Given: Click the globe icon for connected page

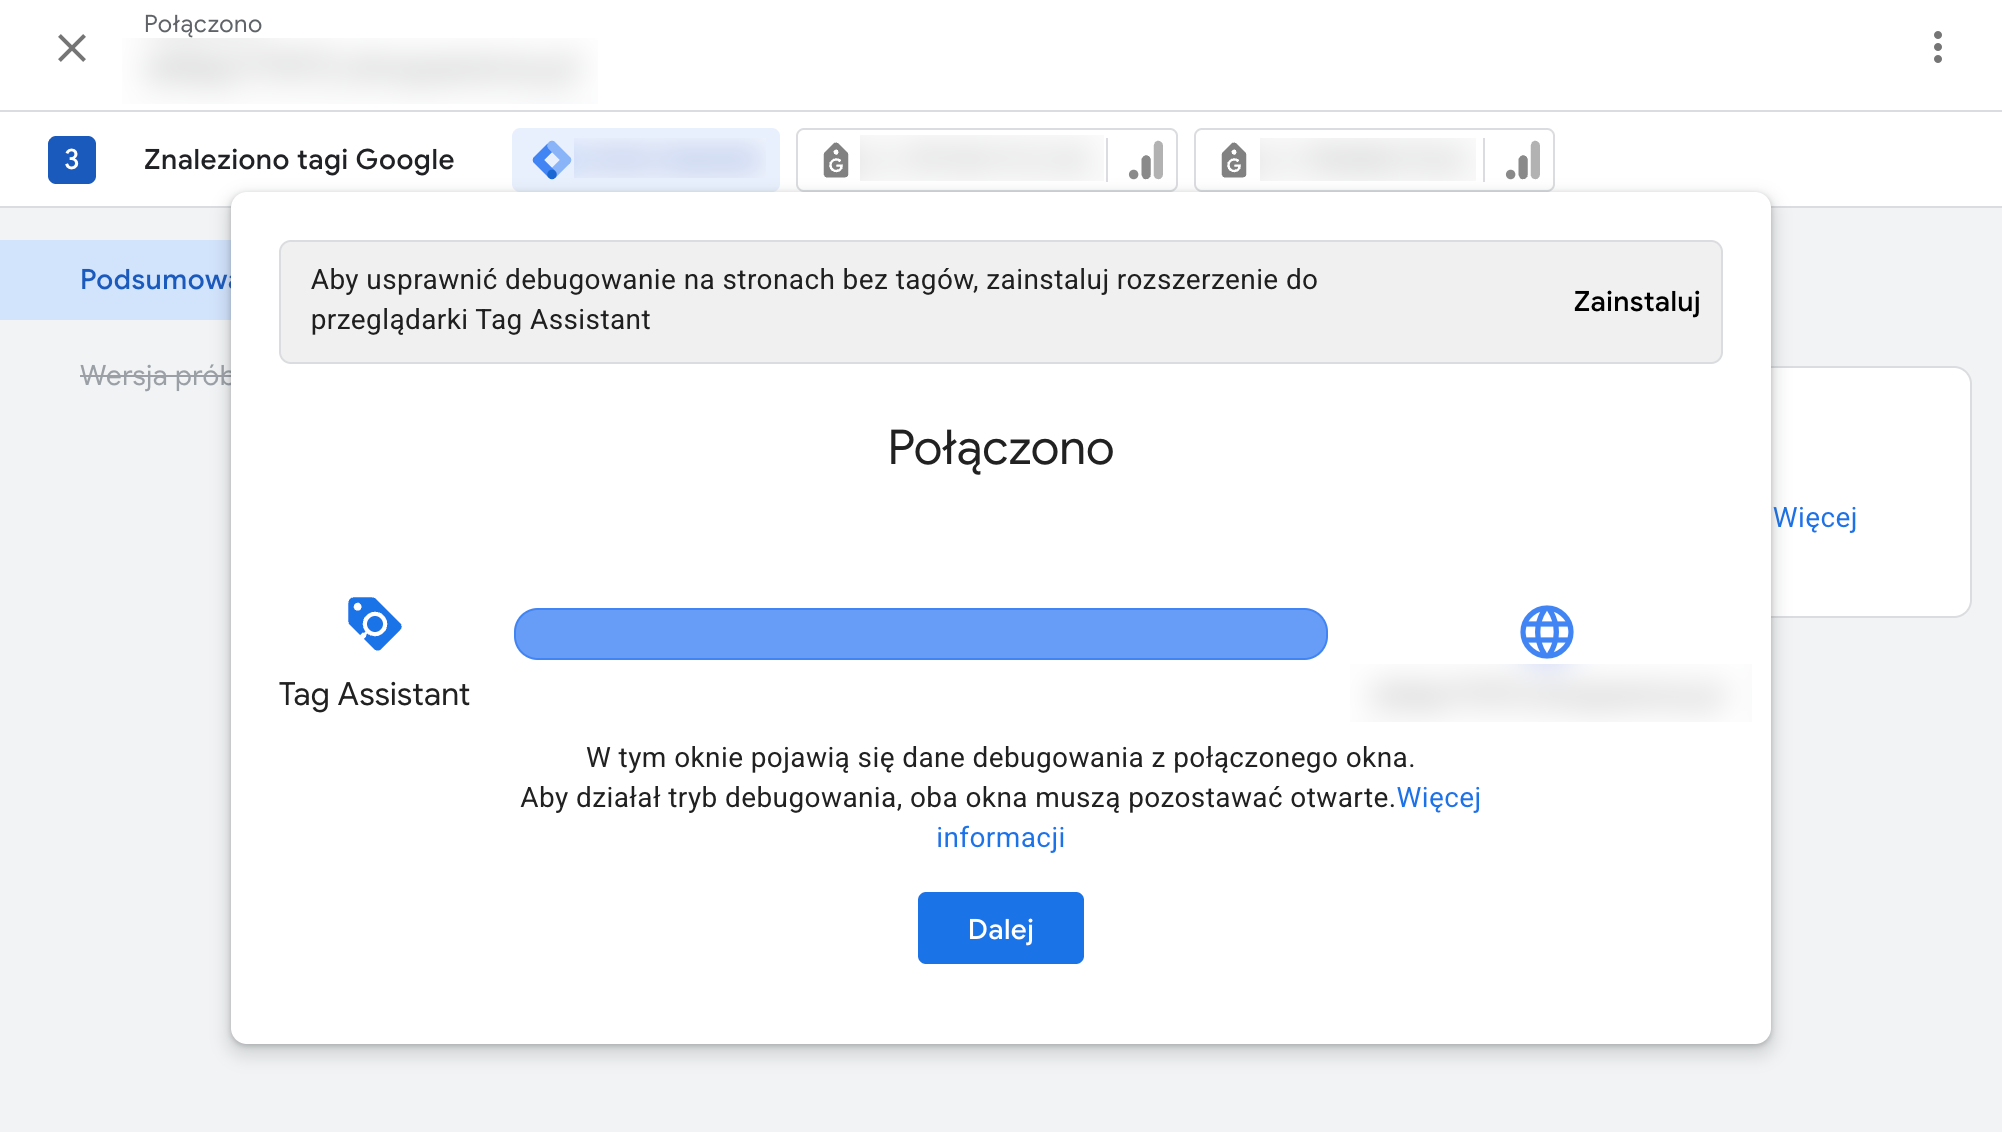Looking at the screenshot, I should tap(1546, 631).
